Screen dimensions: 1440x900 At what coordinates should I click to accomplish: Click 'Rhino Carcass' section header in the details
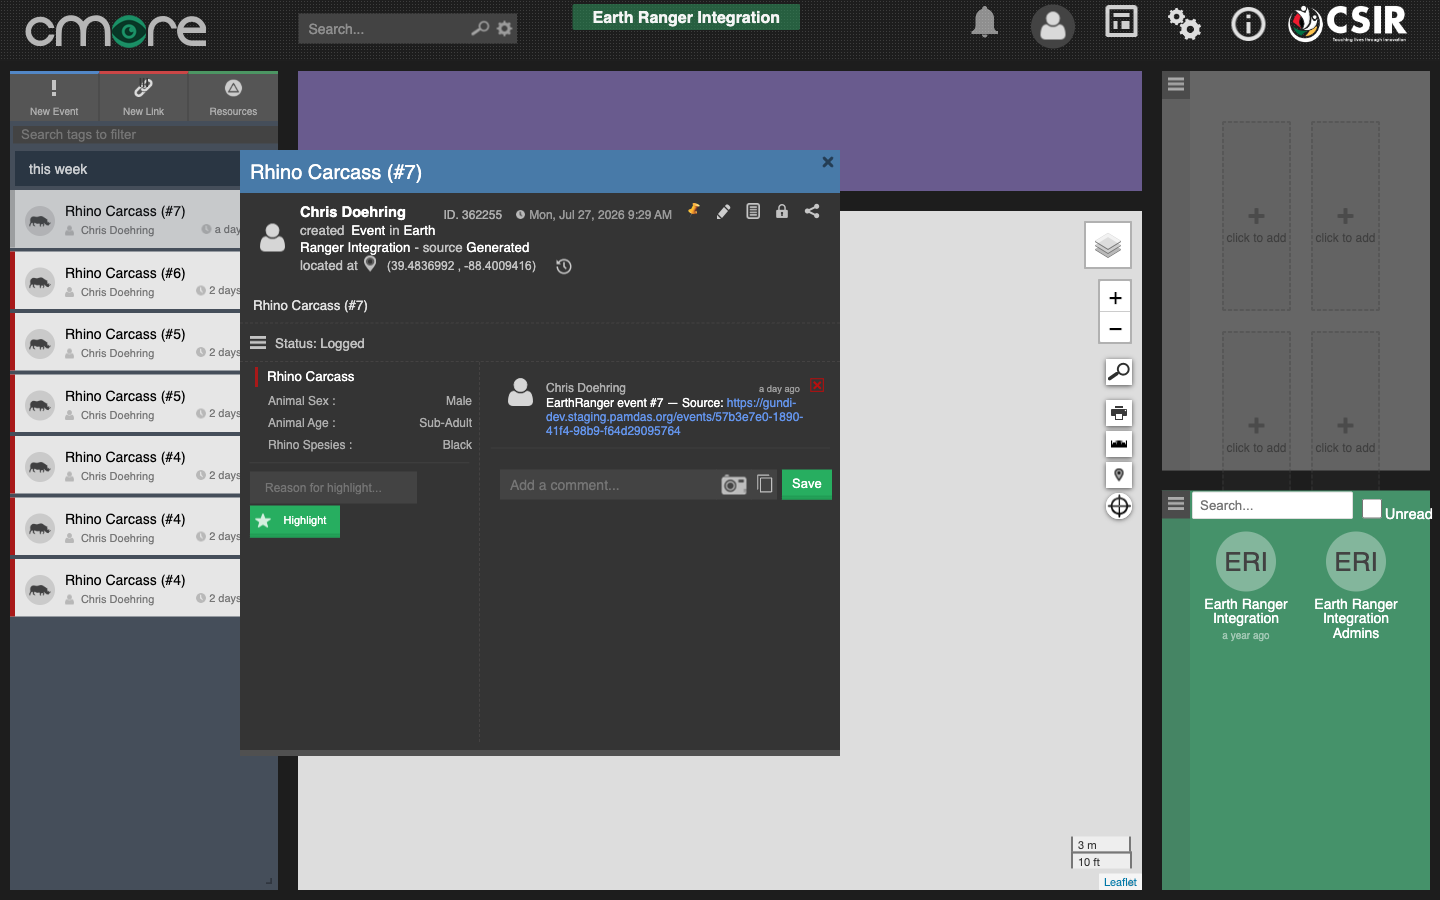(x=310, y=376)
